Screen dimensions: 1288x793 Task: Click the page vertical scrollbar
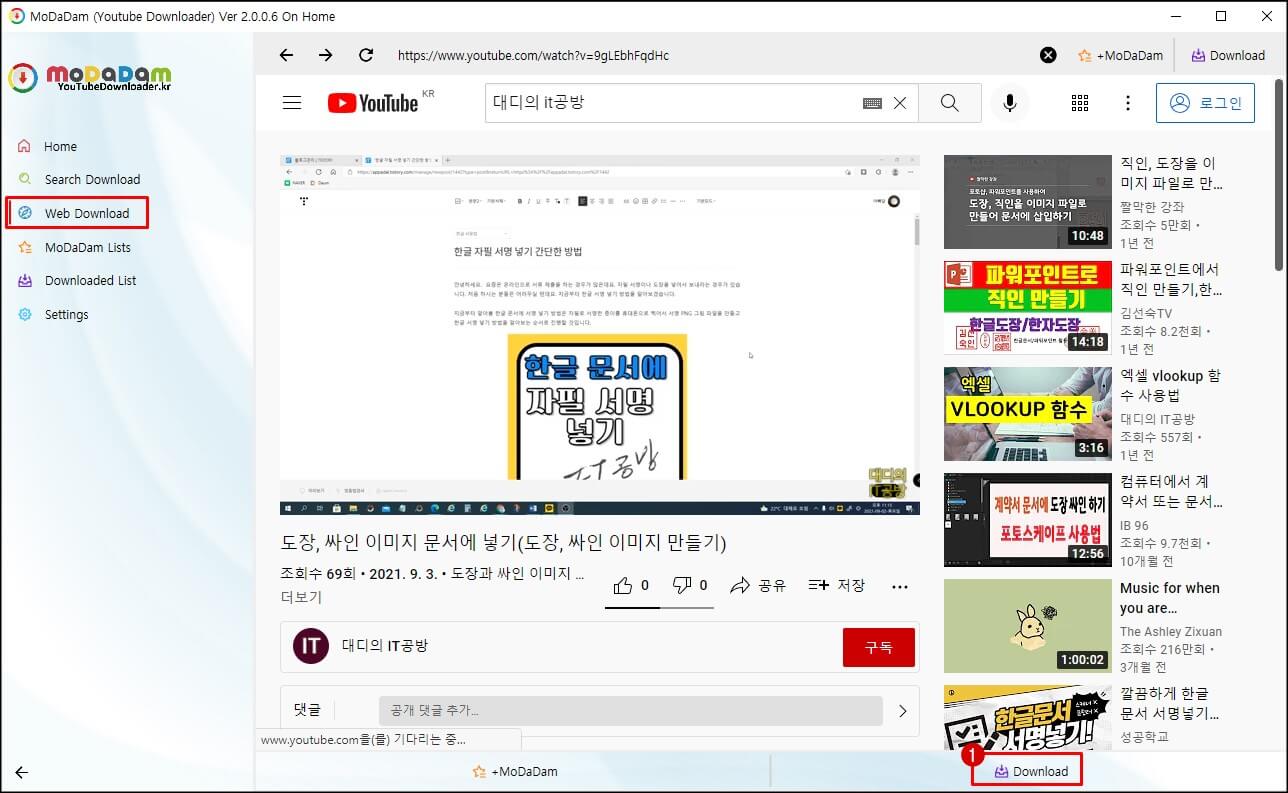(x=1279, y=175)
